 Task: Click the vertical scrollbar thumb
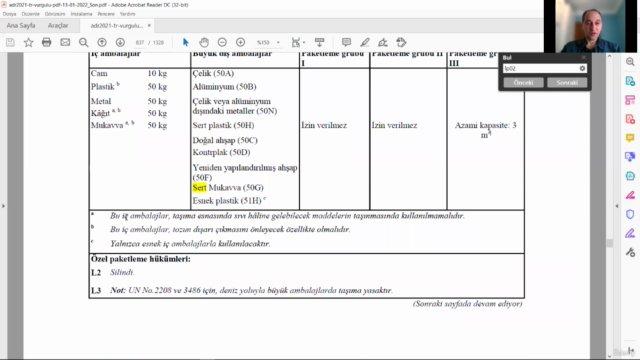pos(609,243)
